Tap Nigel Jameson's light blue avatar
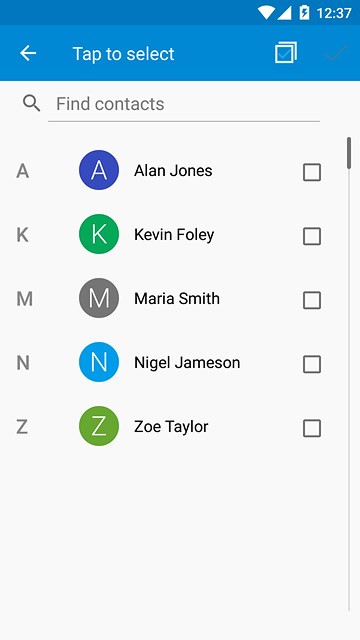This screenshot has width=360, height=640. point(99,362)
